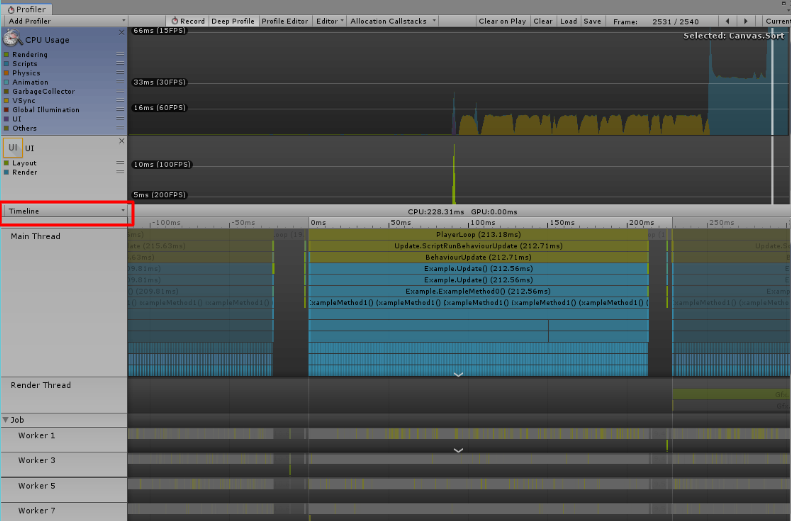Viewport: 791px width, 521px height.
Task: Click the UI module icon
Action: 13,148
